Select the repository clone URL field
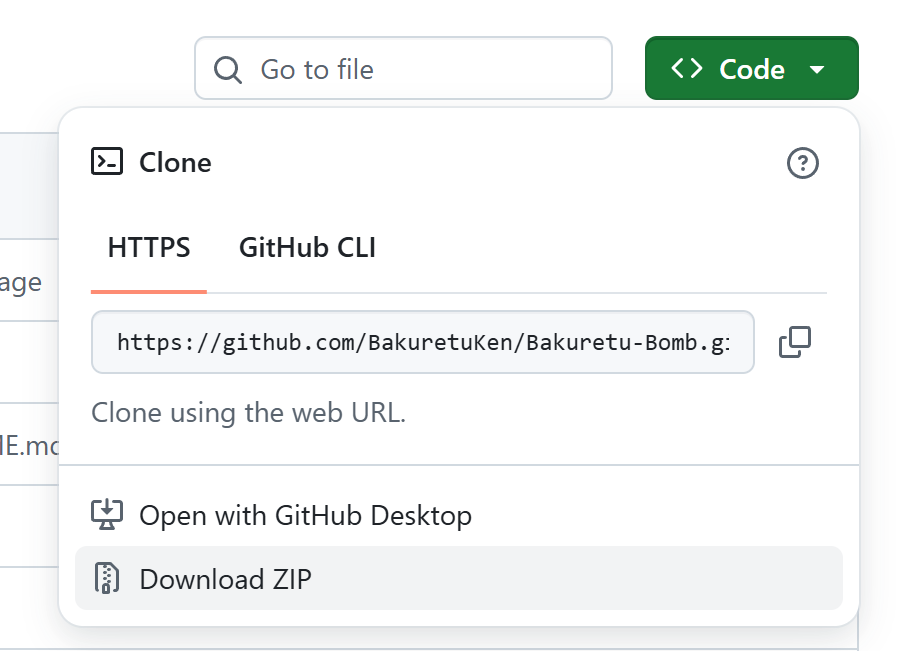 tap(422, 342)
